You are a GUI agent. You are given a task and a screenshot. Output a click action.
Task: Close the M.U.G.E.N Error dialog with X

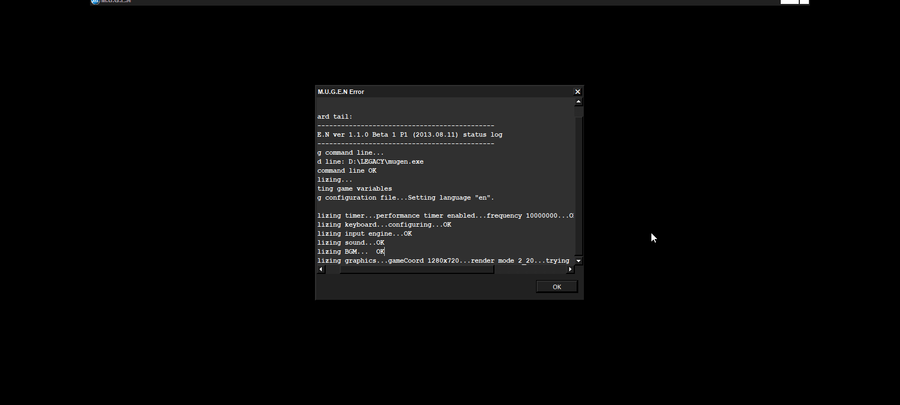(x=577, y=92)
